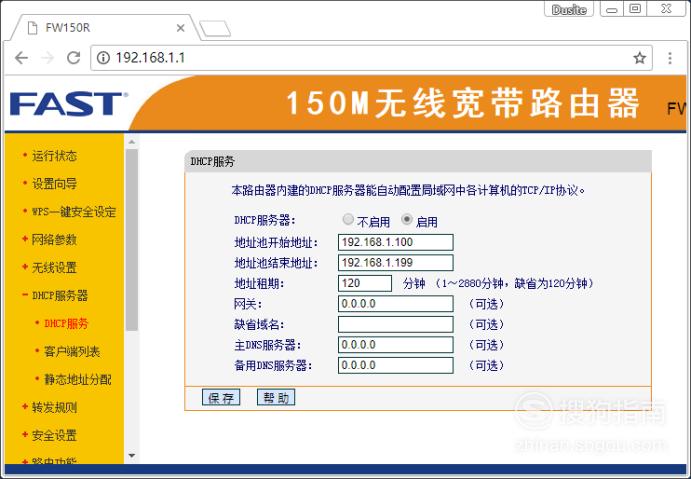The image size is (691, 479).
Task: Click the address bar showing 192.168.1.1
Action: [x=370, y=58]
